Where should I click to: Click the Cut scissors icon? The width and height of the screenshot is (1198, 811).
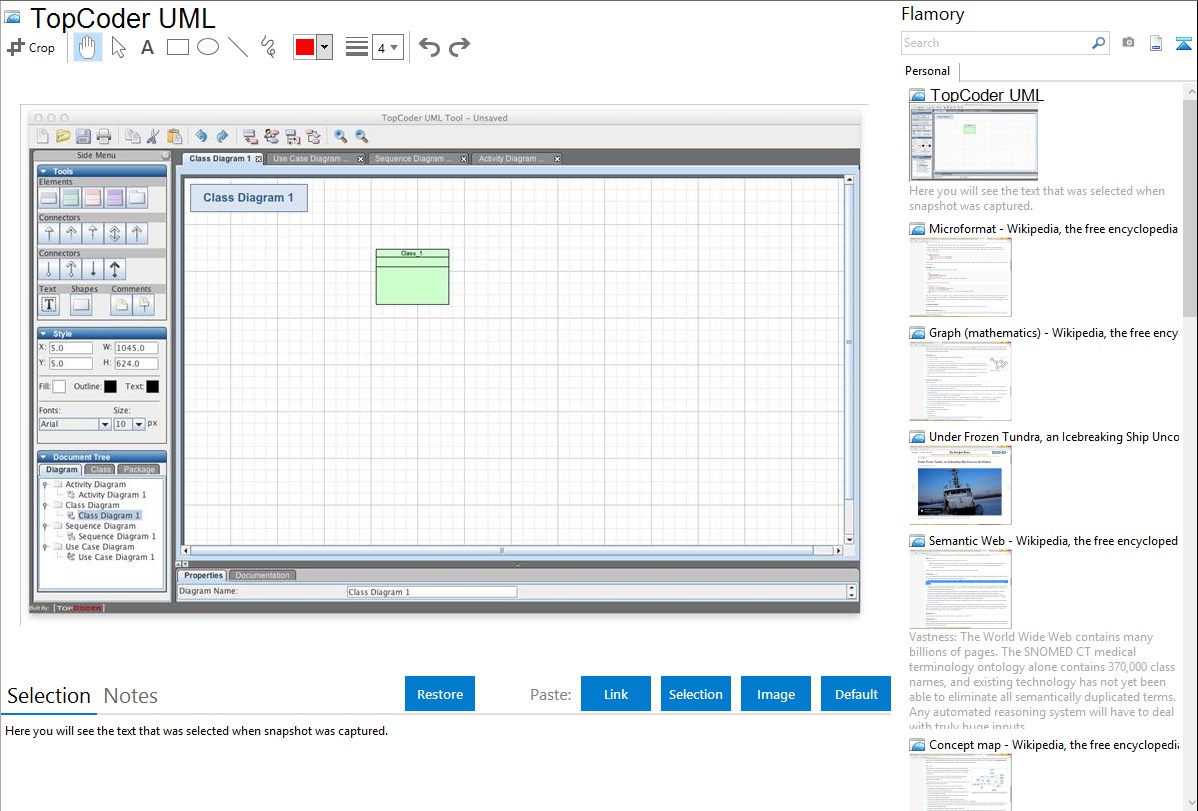(154, 136)
